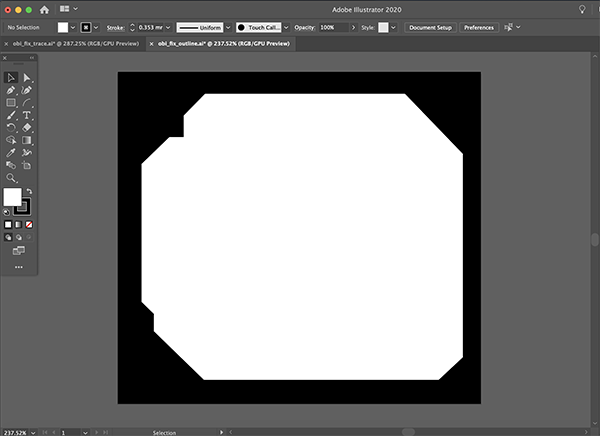Viewport: 600px width, 436px height.
Task: Open the arrange documents menu
Action: pos(68,9)
